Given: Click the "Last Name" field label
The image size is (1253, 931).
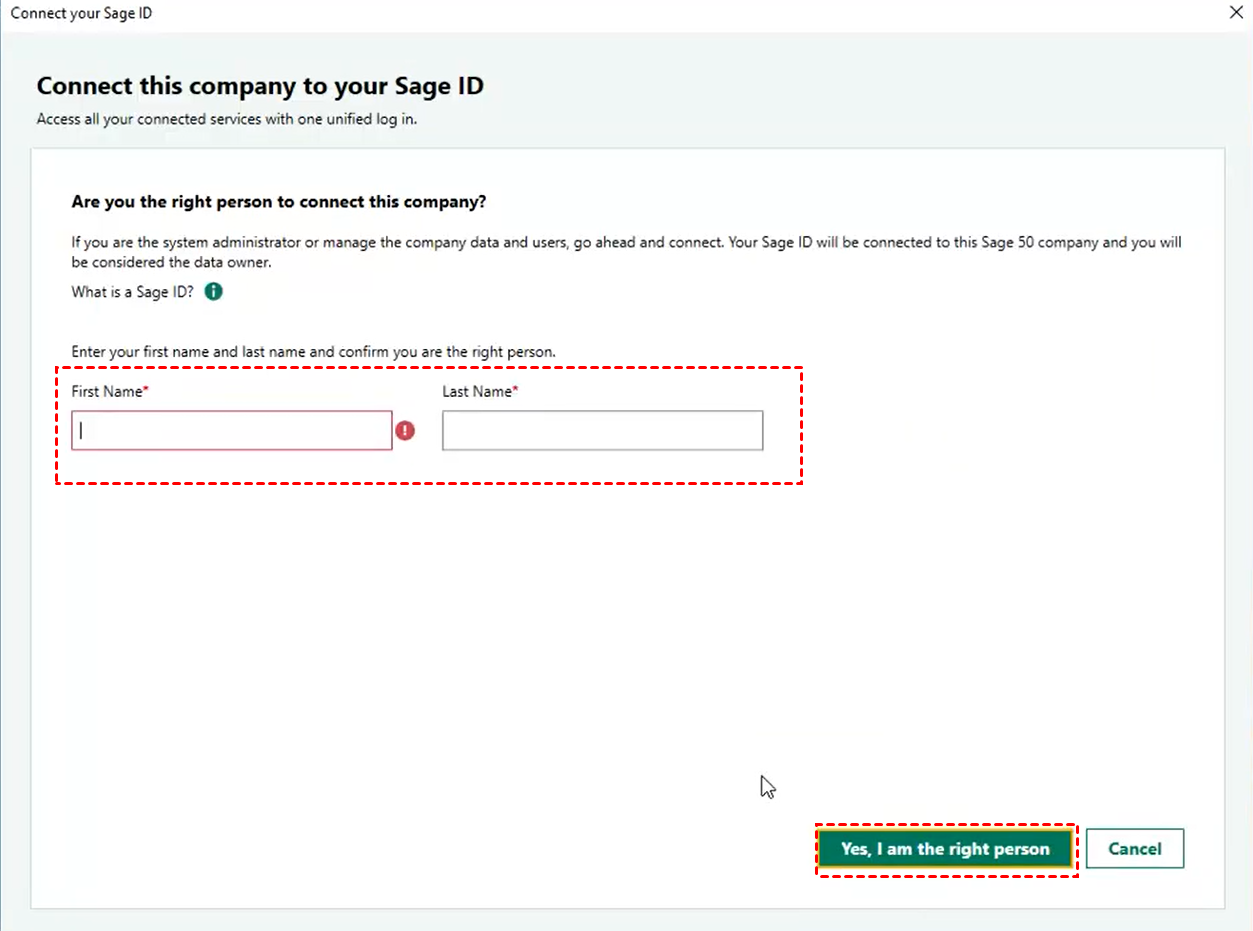Looking at the screenshot, I should (476, 391).
